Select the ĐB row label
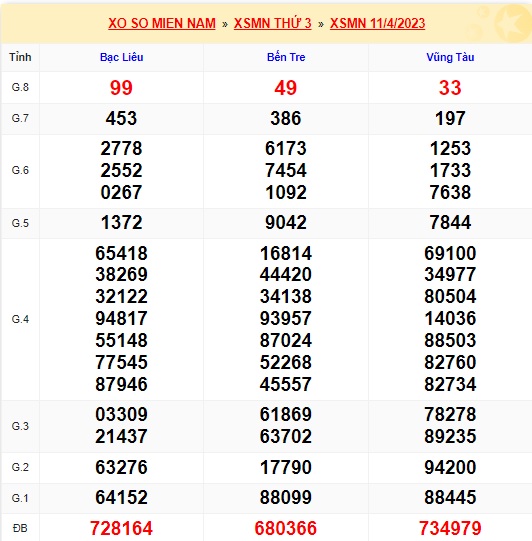The width and height of the screenshot is (532, 541). 20,528
